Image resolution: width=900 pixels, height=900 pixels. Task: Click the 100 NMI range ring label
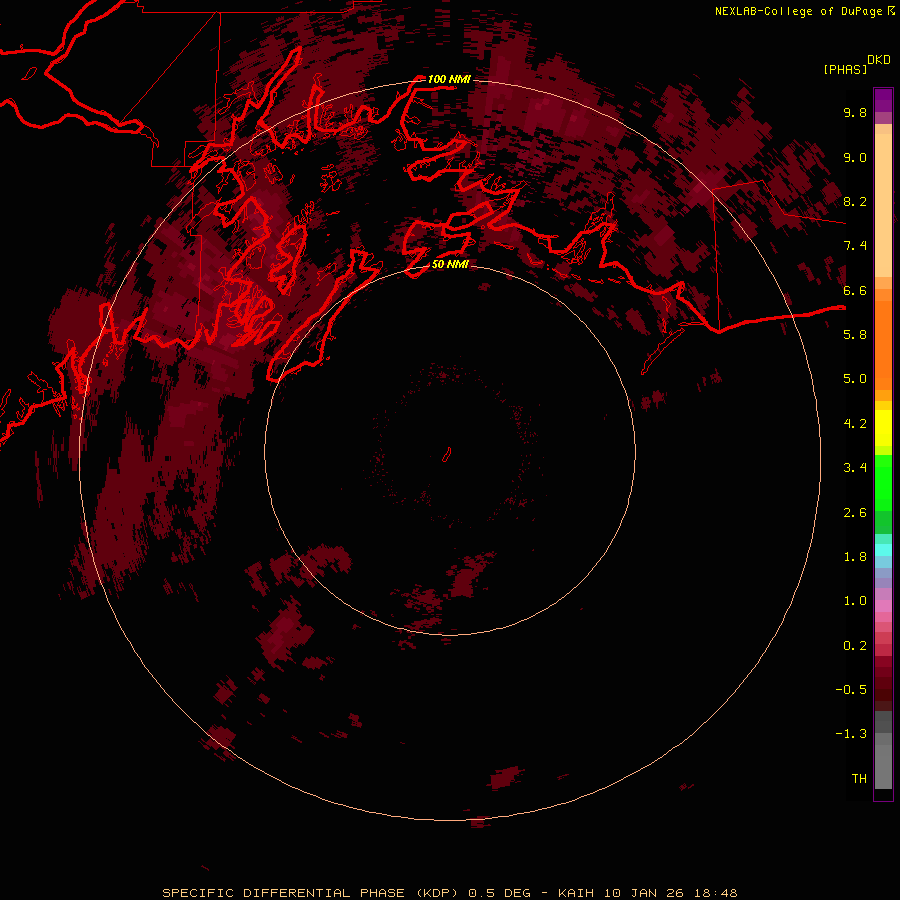[449, 79]
